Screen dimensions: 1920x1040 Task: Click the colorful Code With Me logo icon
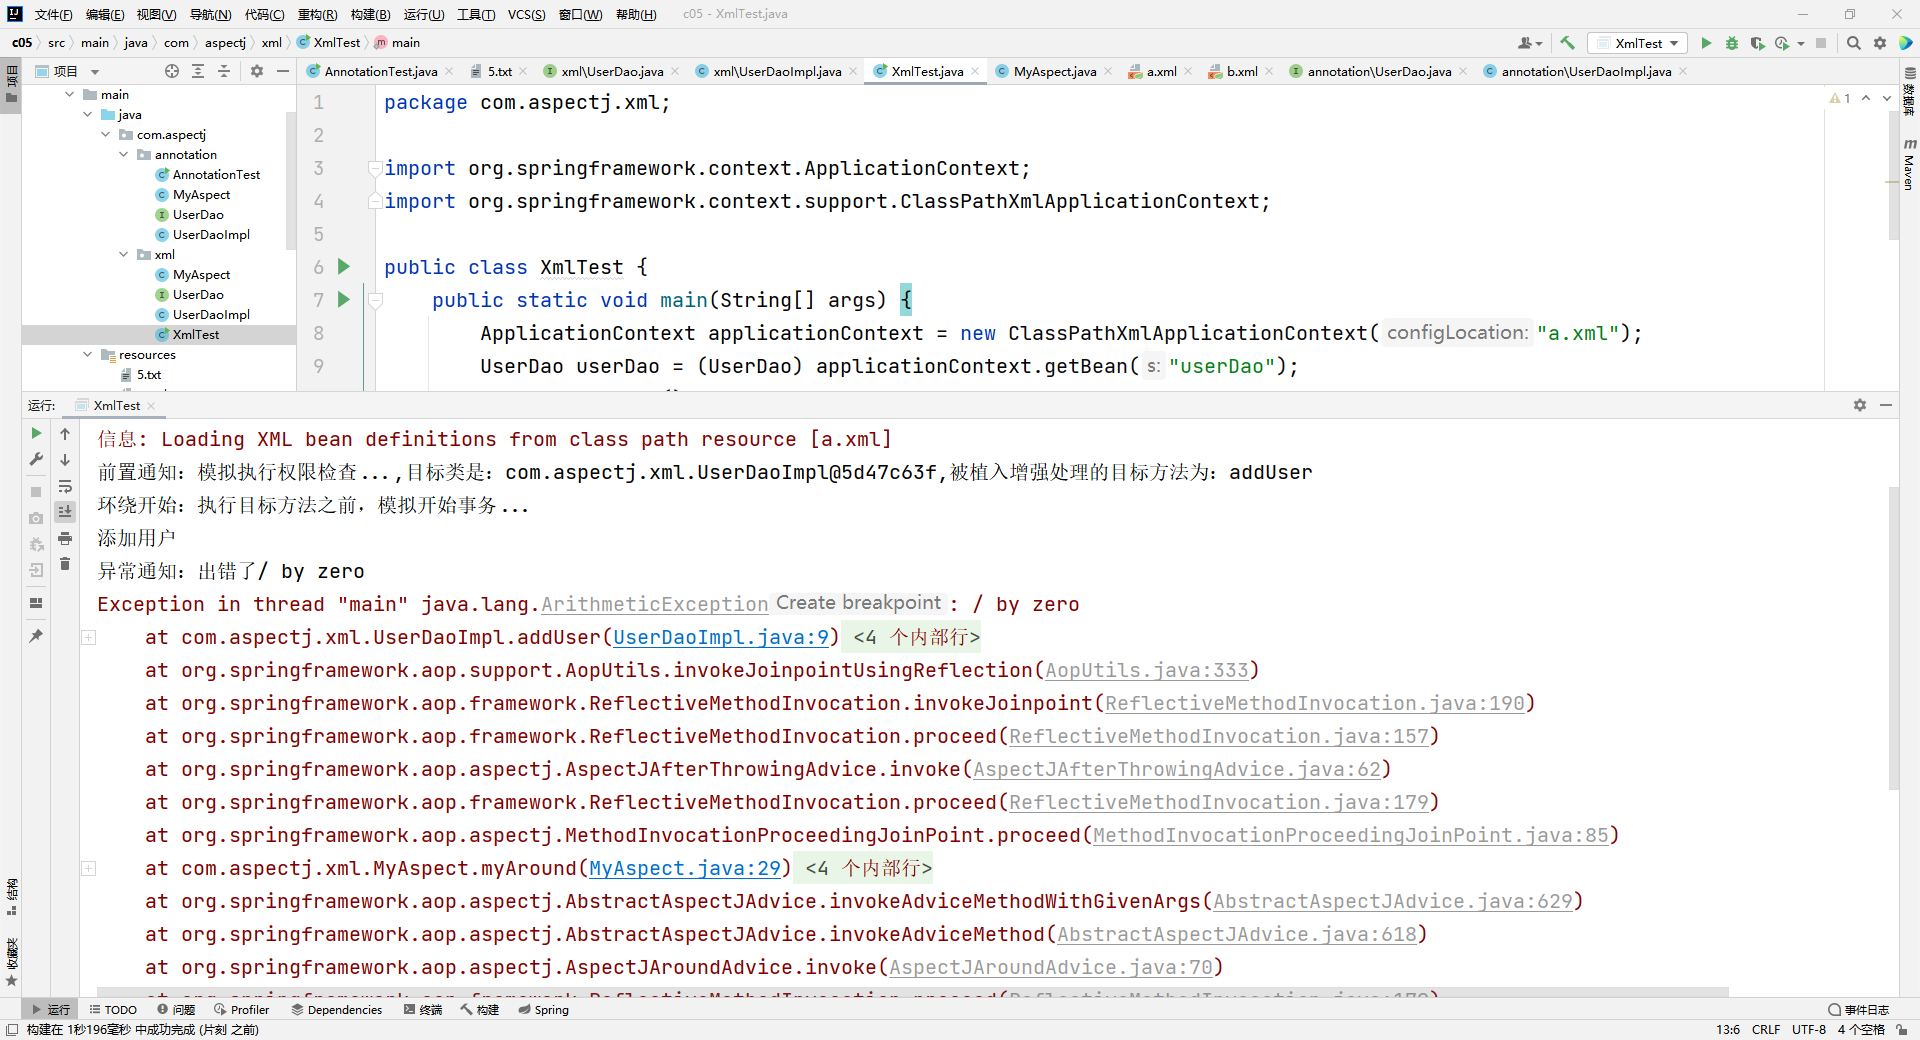tap(1906, 43)
